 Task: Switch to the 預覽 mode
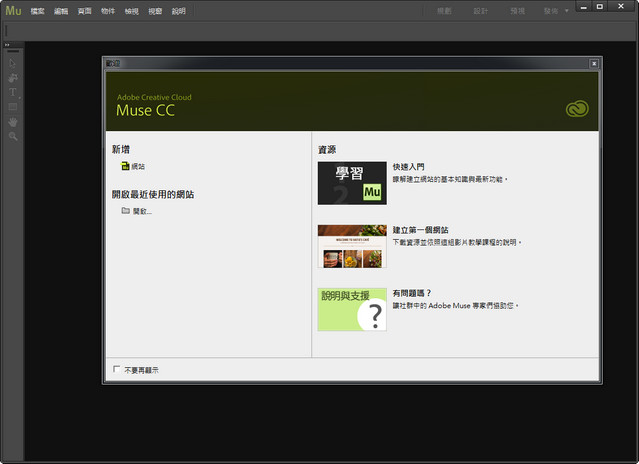518,11
